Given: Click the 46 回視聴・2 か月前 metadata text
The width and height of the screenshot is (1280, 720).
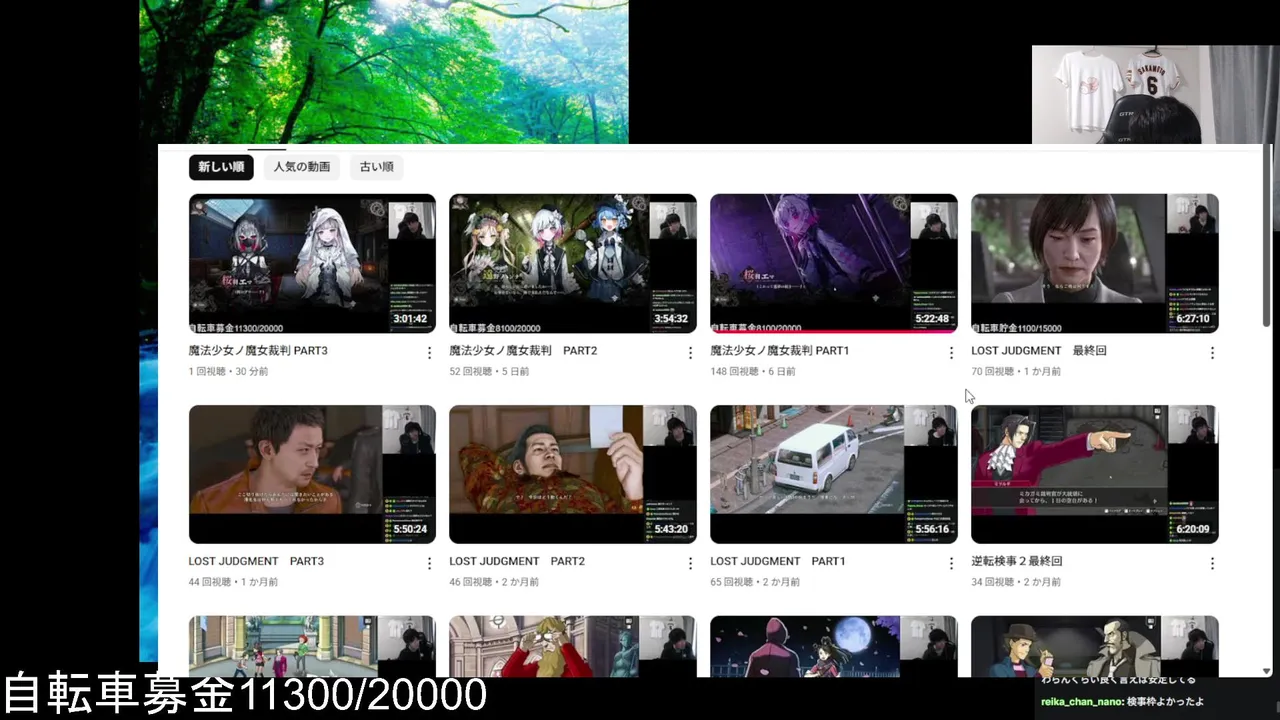Looking at the screenshot, I should (x=494, y=582).
